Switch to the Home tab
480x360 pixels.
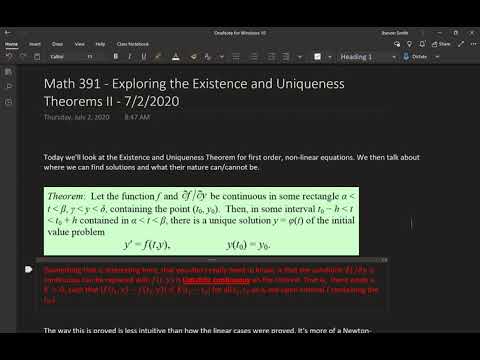pos(11,44)
